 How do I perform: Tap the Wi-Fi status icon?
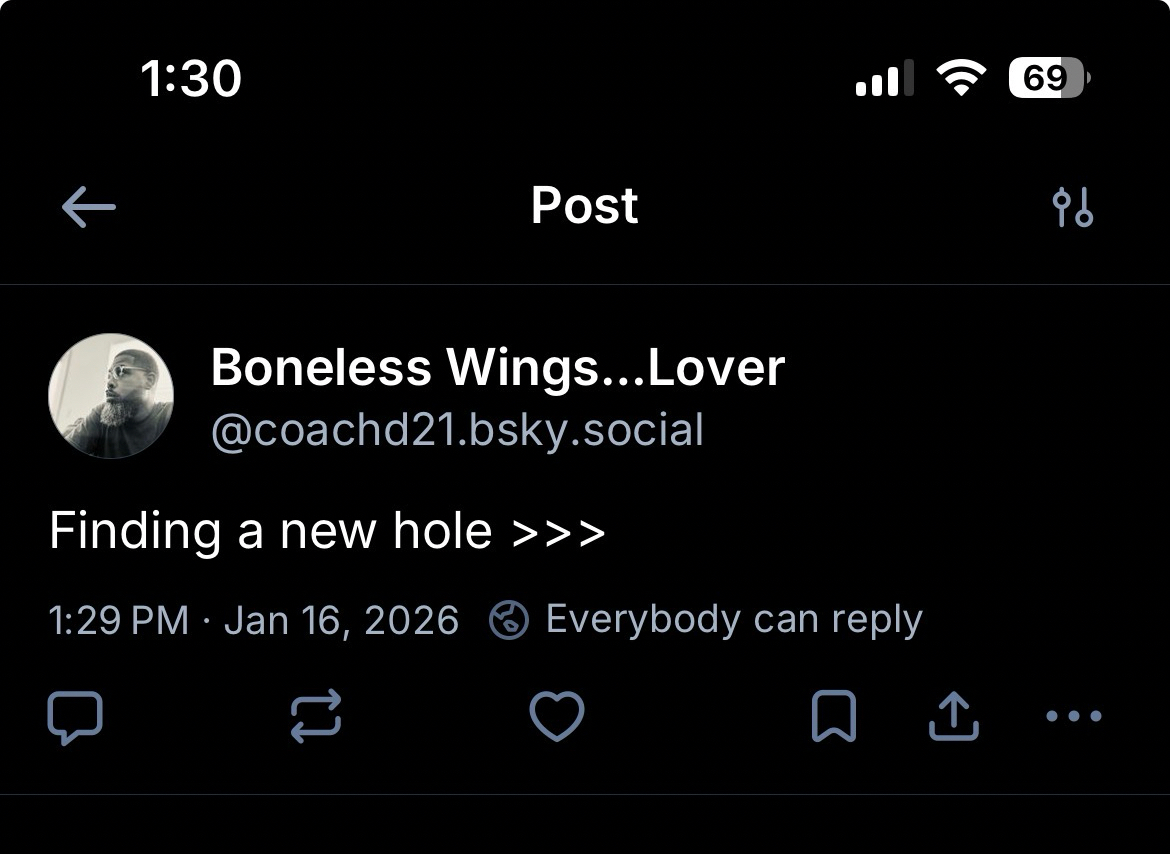click(960, 78)
